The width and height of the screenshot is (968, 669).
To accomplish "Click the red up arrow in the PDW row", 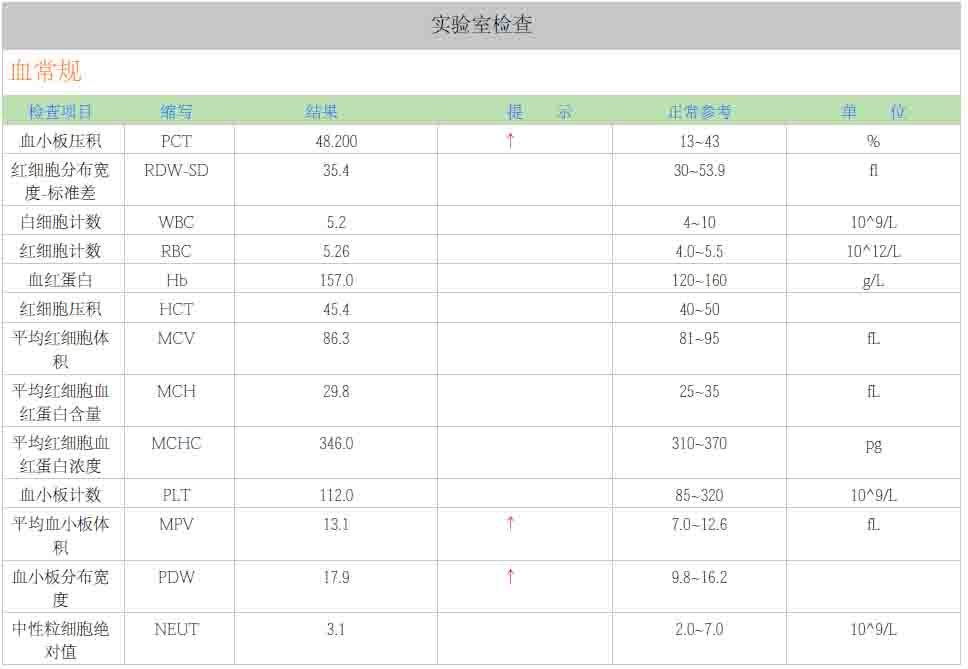I will click(510, 576).
